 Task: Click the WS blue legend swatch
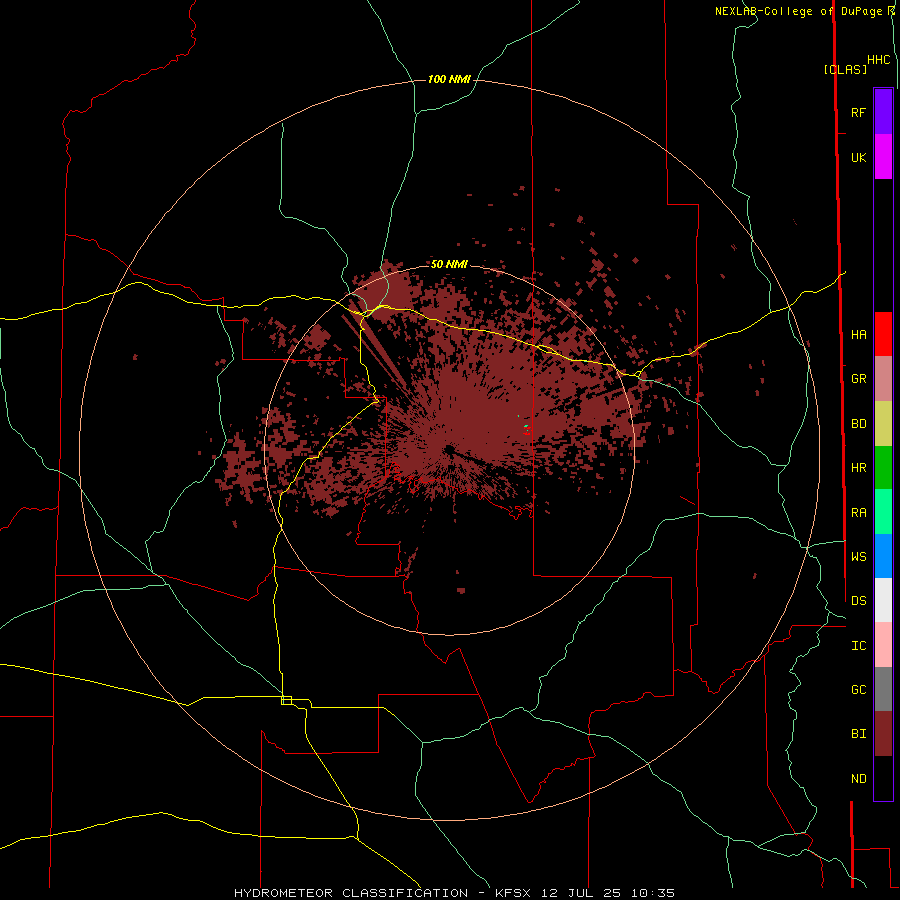(883, 556)
